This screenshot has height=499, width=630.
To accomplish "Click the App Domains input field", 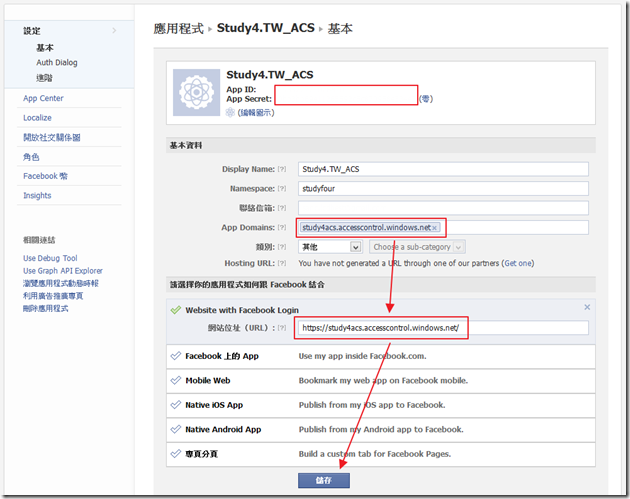I will tap(443, 227).
